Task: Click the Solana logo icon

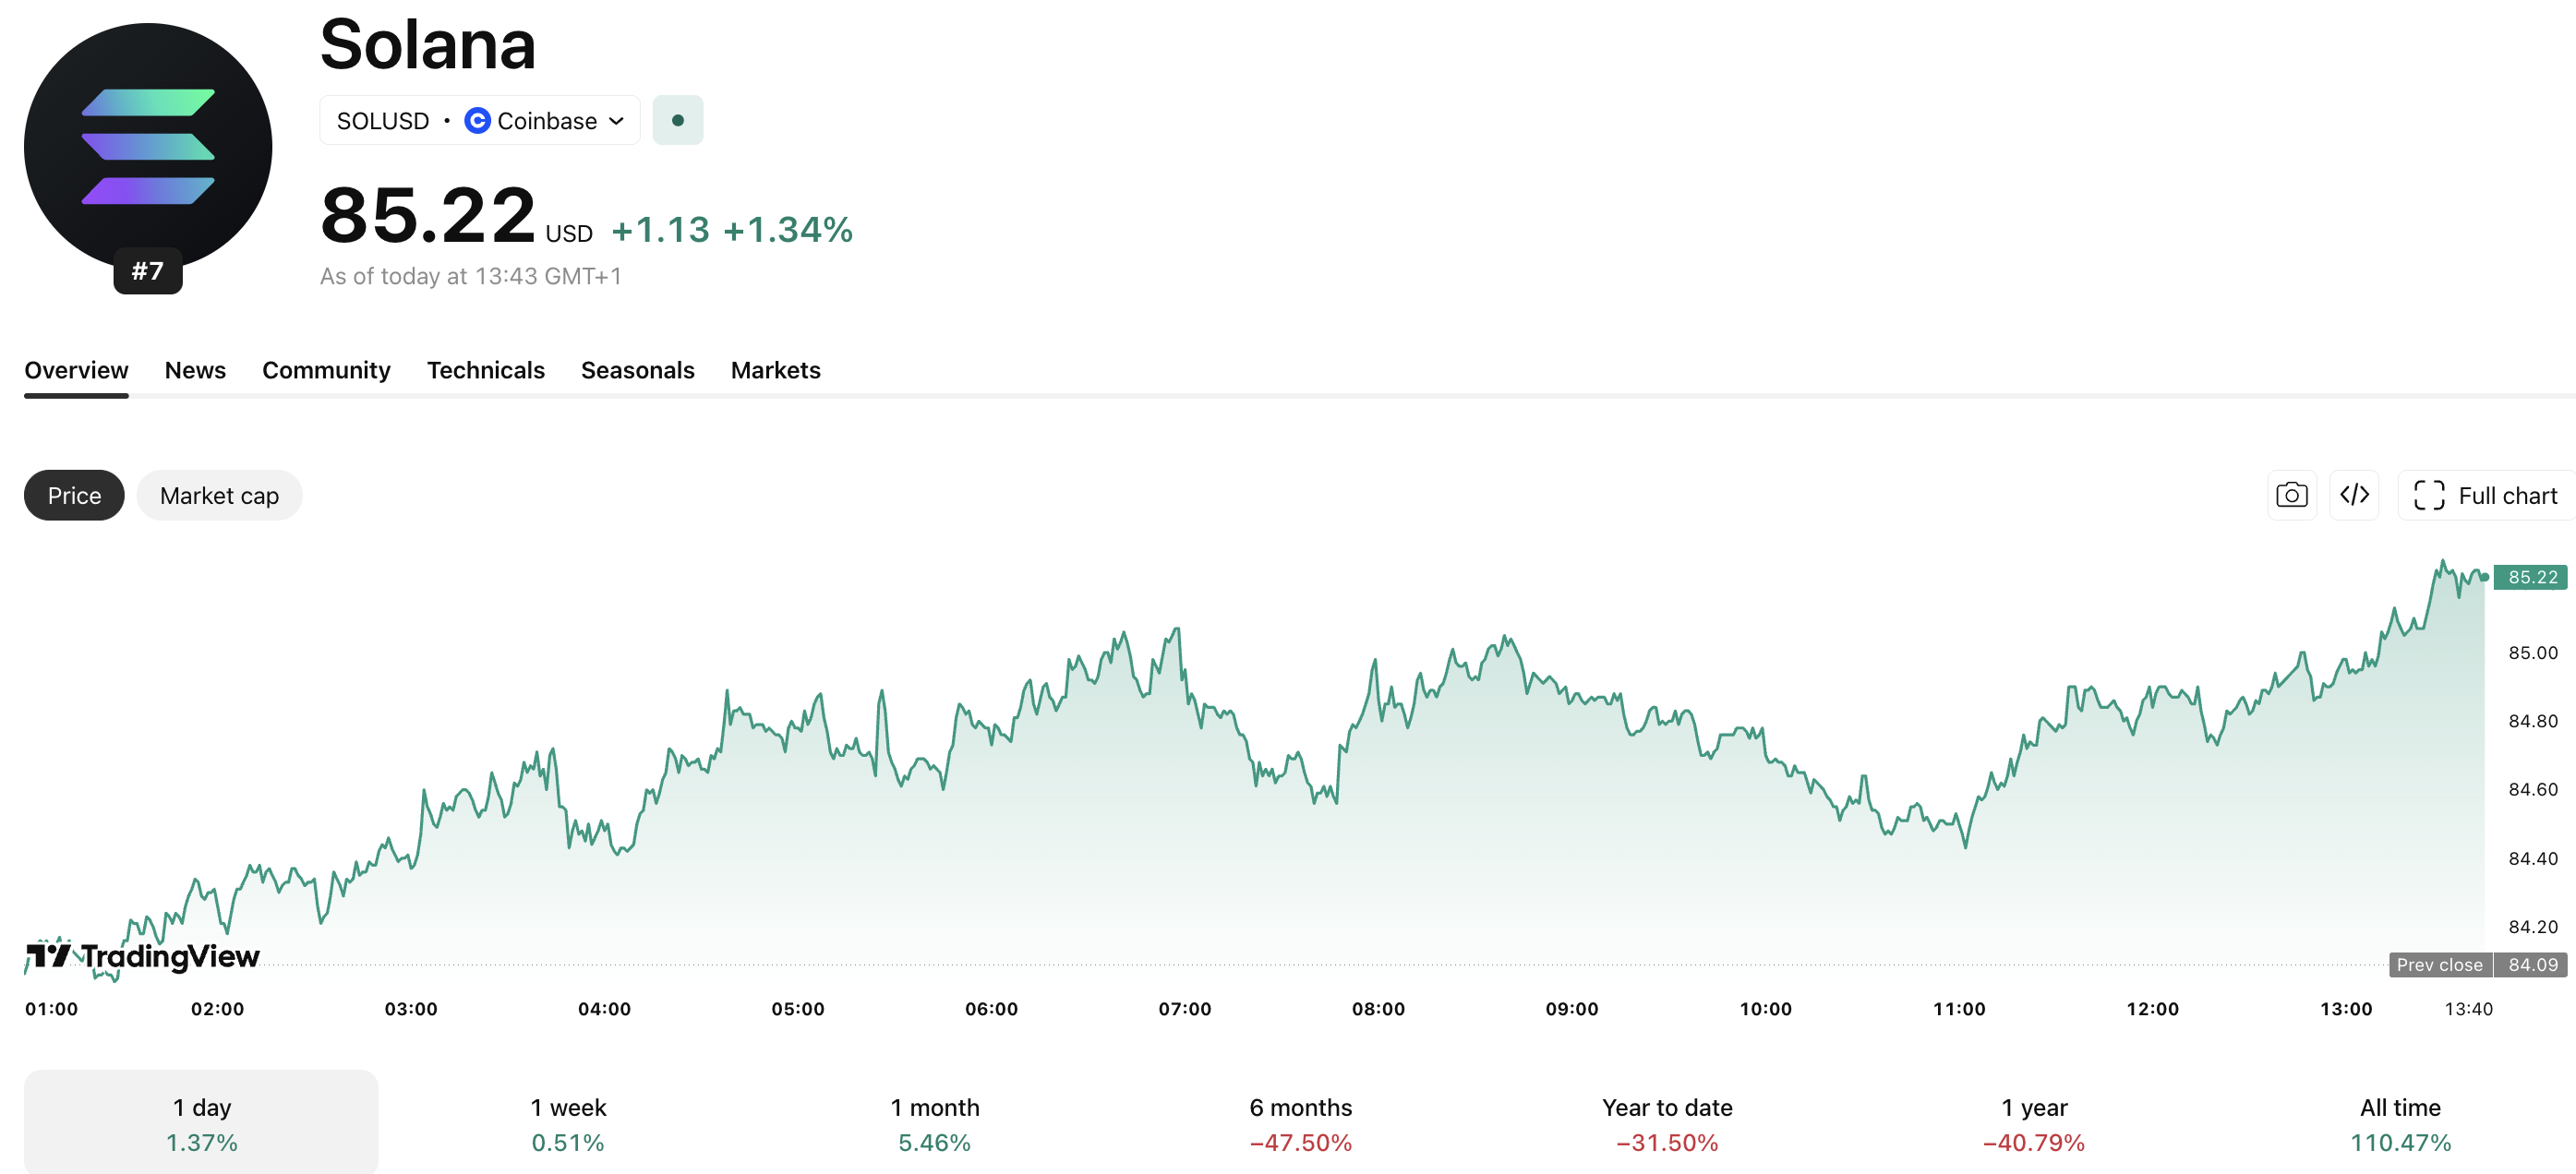Action: (x=148, y=147)
